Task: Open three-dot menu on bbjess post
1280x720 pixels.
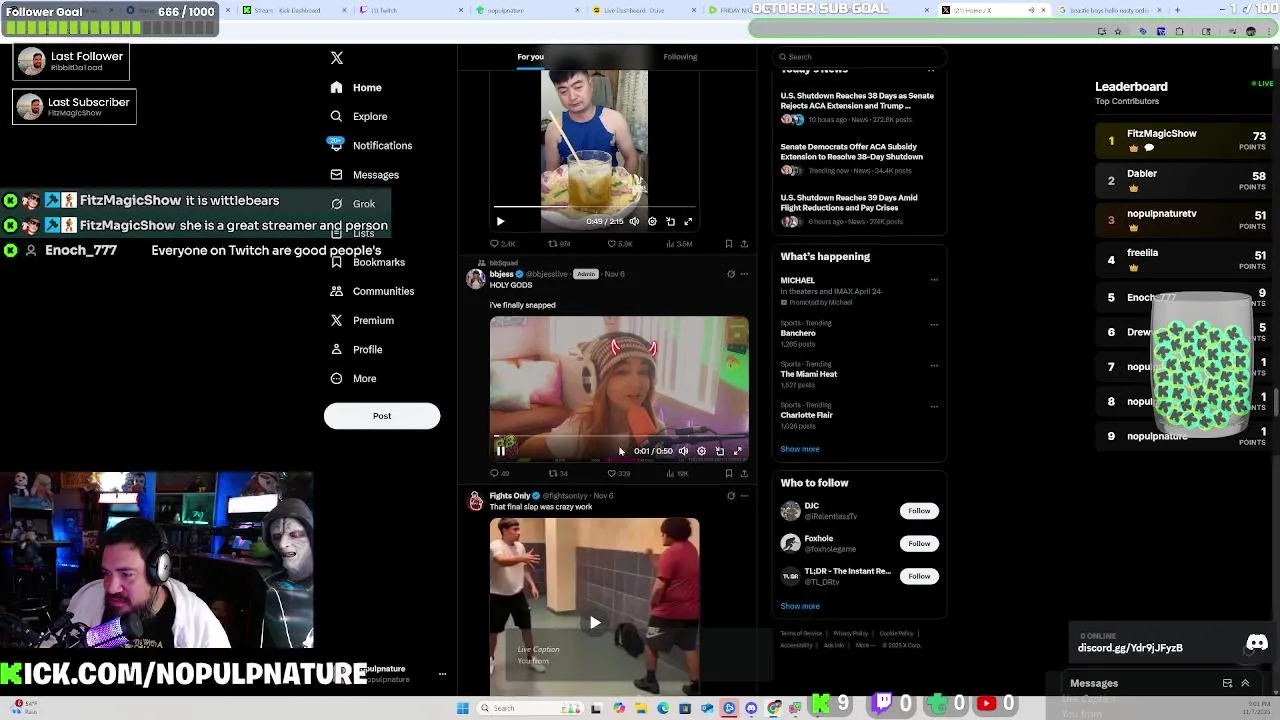Action: click(744, 274)
